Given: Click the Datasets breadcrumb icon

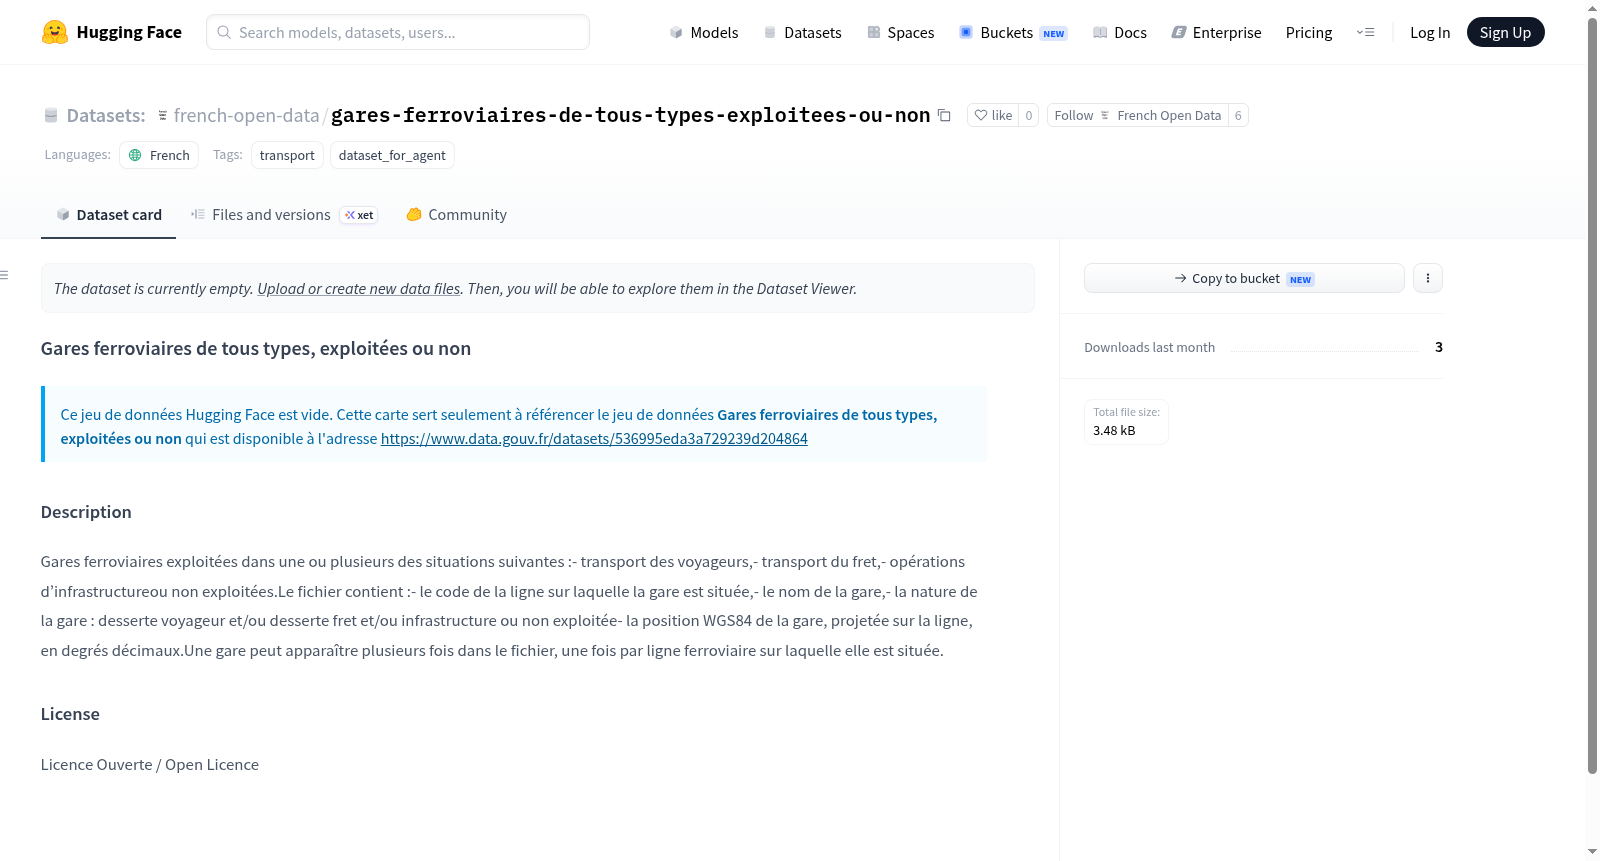Looking at the screenshot, I should 51,115.
